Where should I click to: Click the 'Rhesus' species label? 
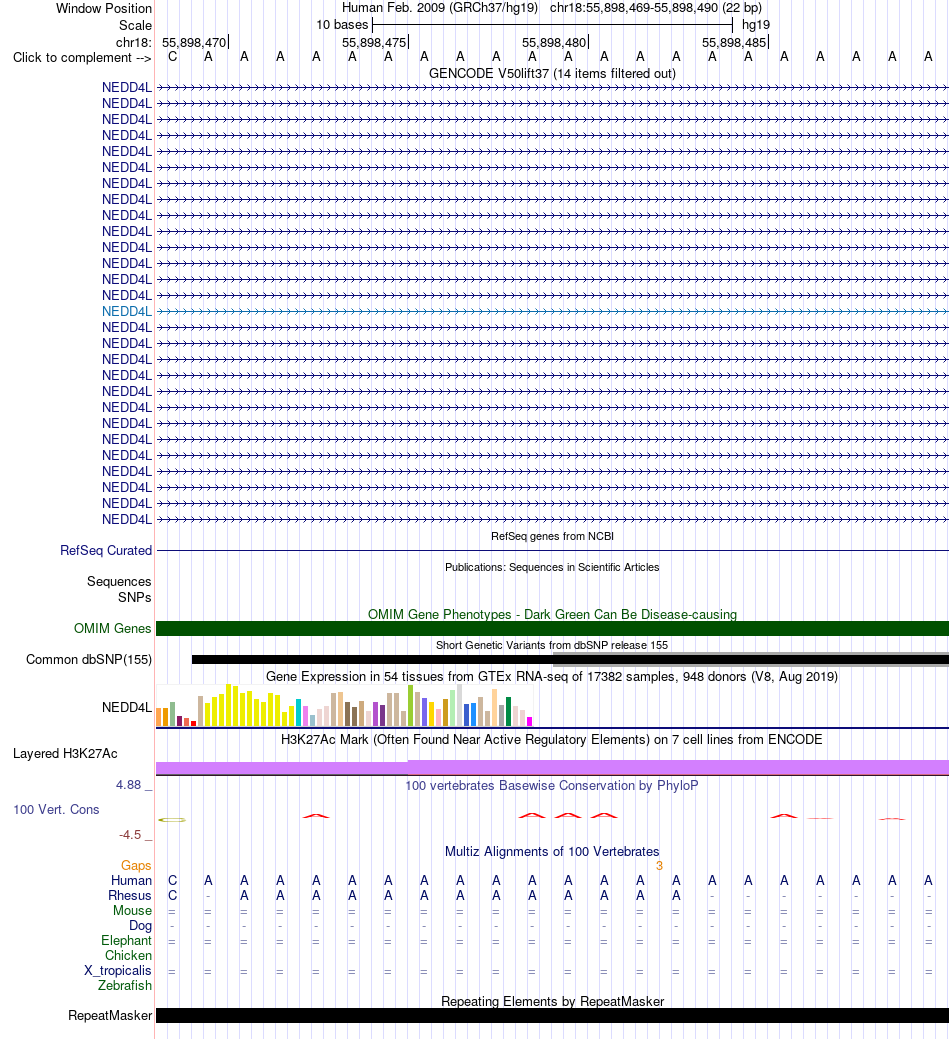click(x=130, y=896)
